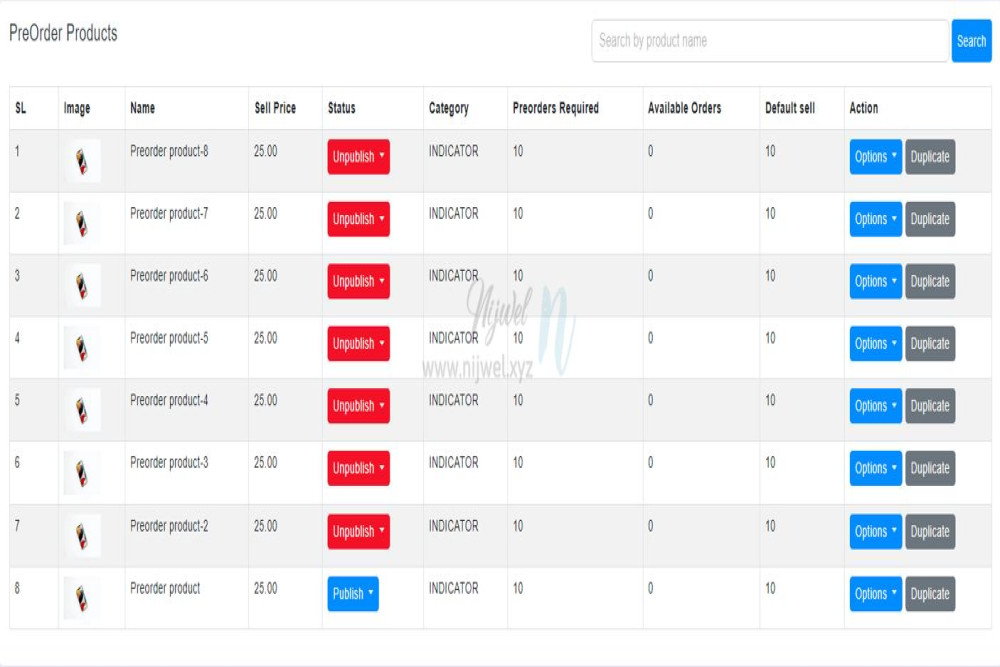Open Unpublish status dropdown for Preorder product-5
This screenshot has width=1000, height=667.
tap(358, 344)
